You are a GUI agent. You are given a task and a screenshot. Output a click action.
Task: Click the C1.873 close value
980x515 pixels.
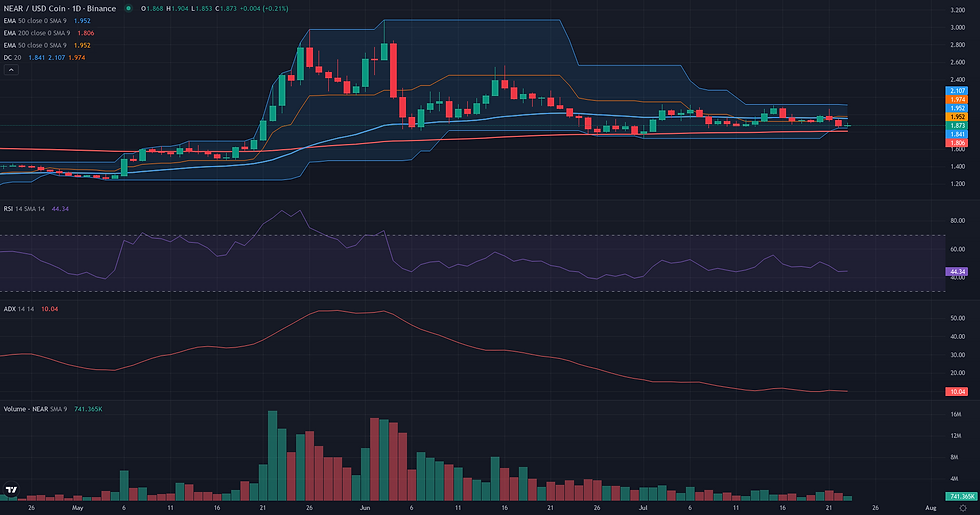(x=226, y=9)
